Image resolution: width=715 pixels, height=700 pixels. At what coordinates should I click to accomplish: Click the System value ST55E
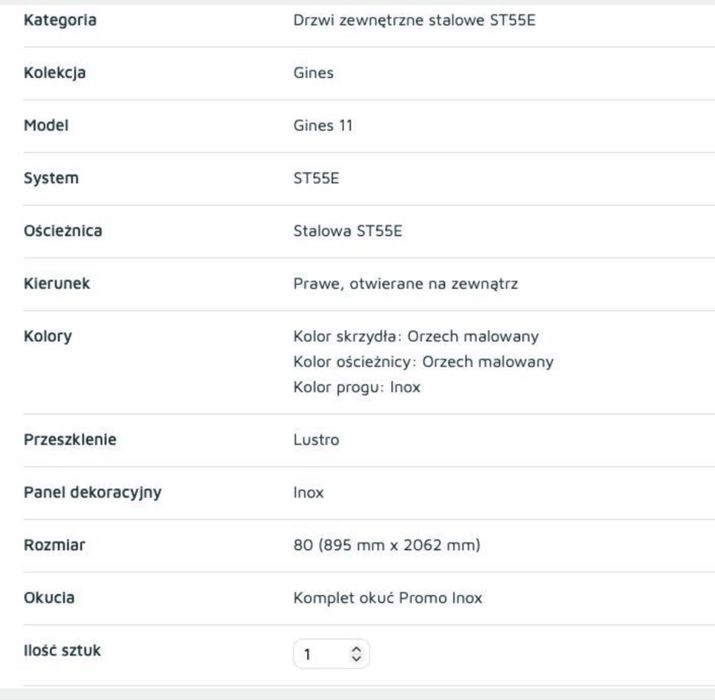coord(316,178)
